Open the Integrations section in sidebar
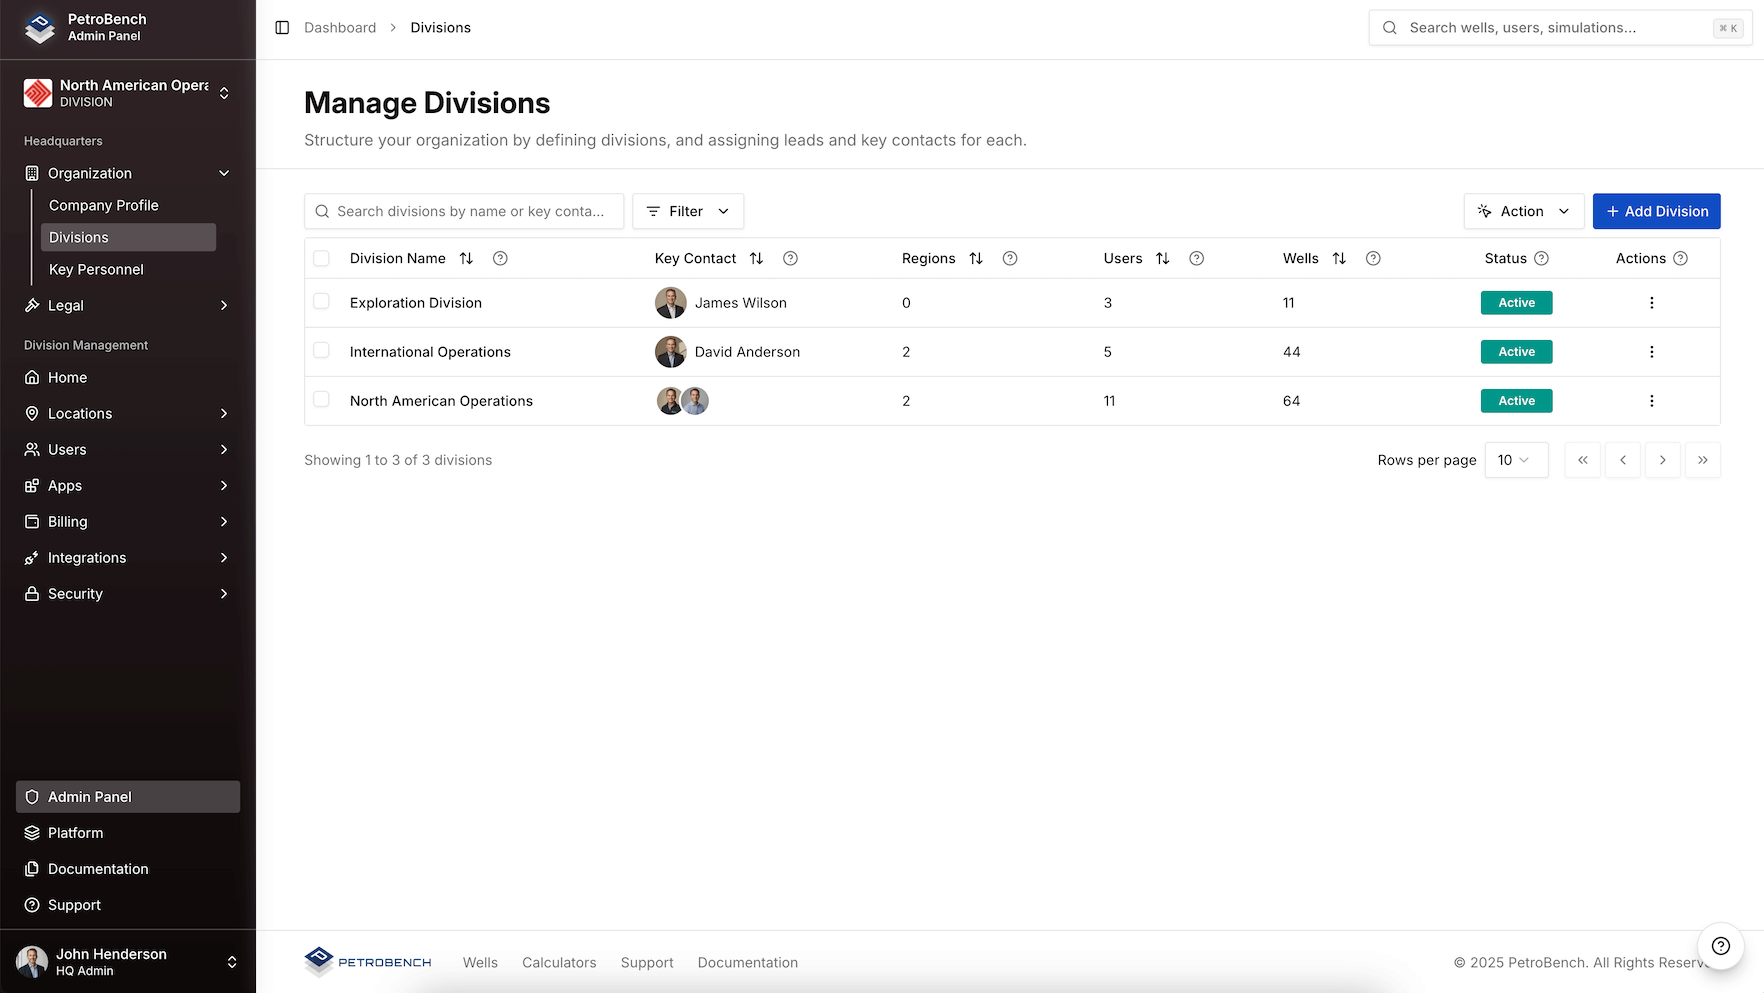The image size is (1764, 993). point(87,557)
